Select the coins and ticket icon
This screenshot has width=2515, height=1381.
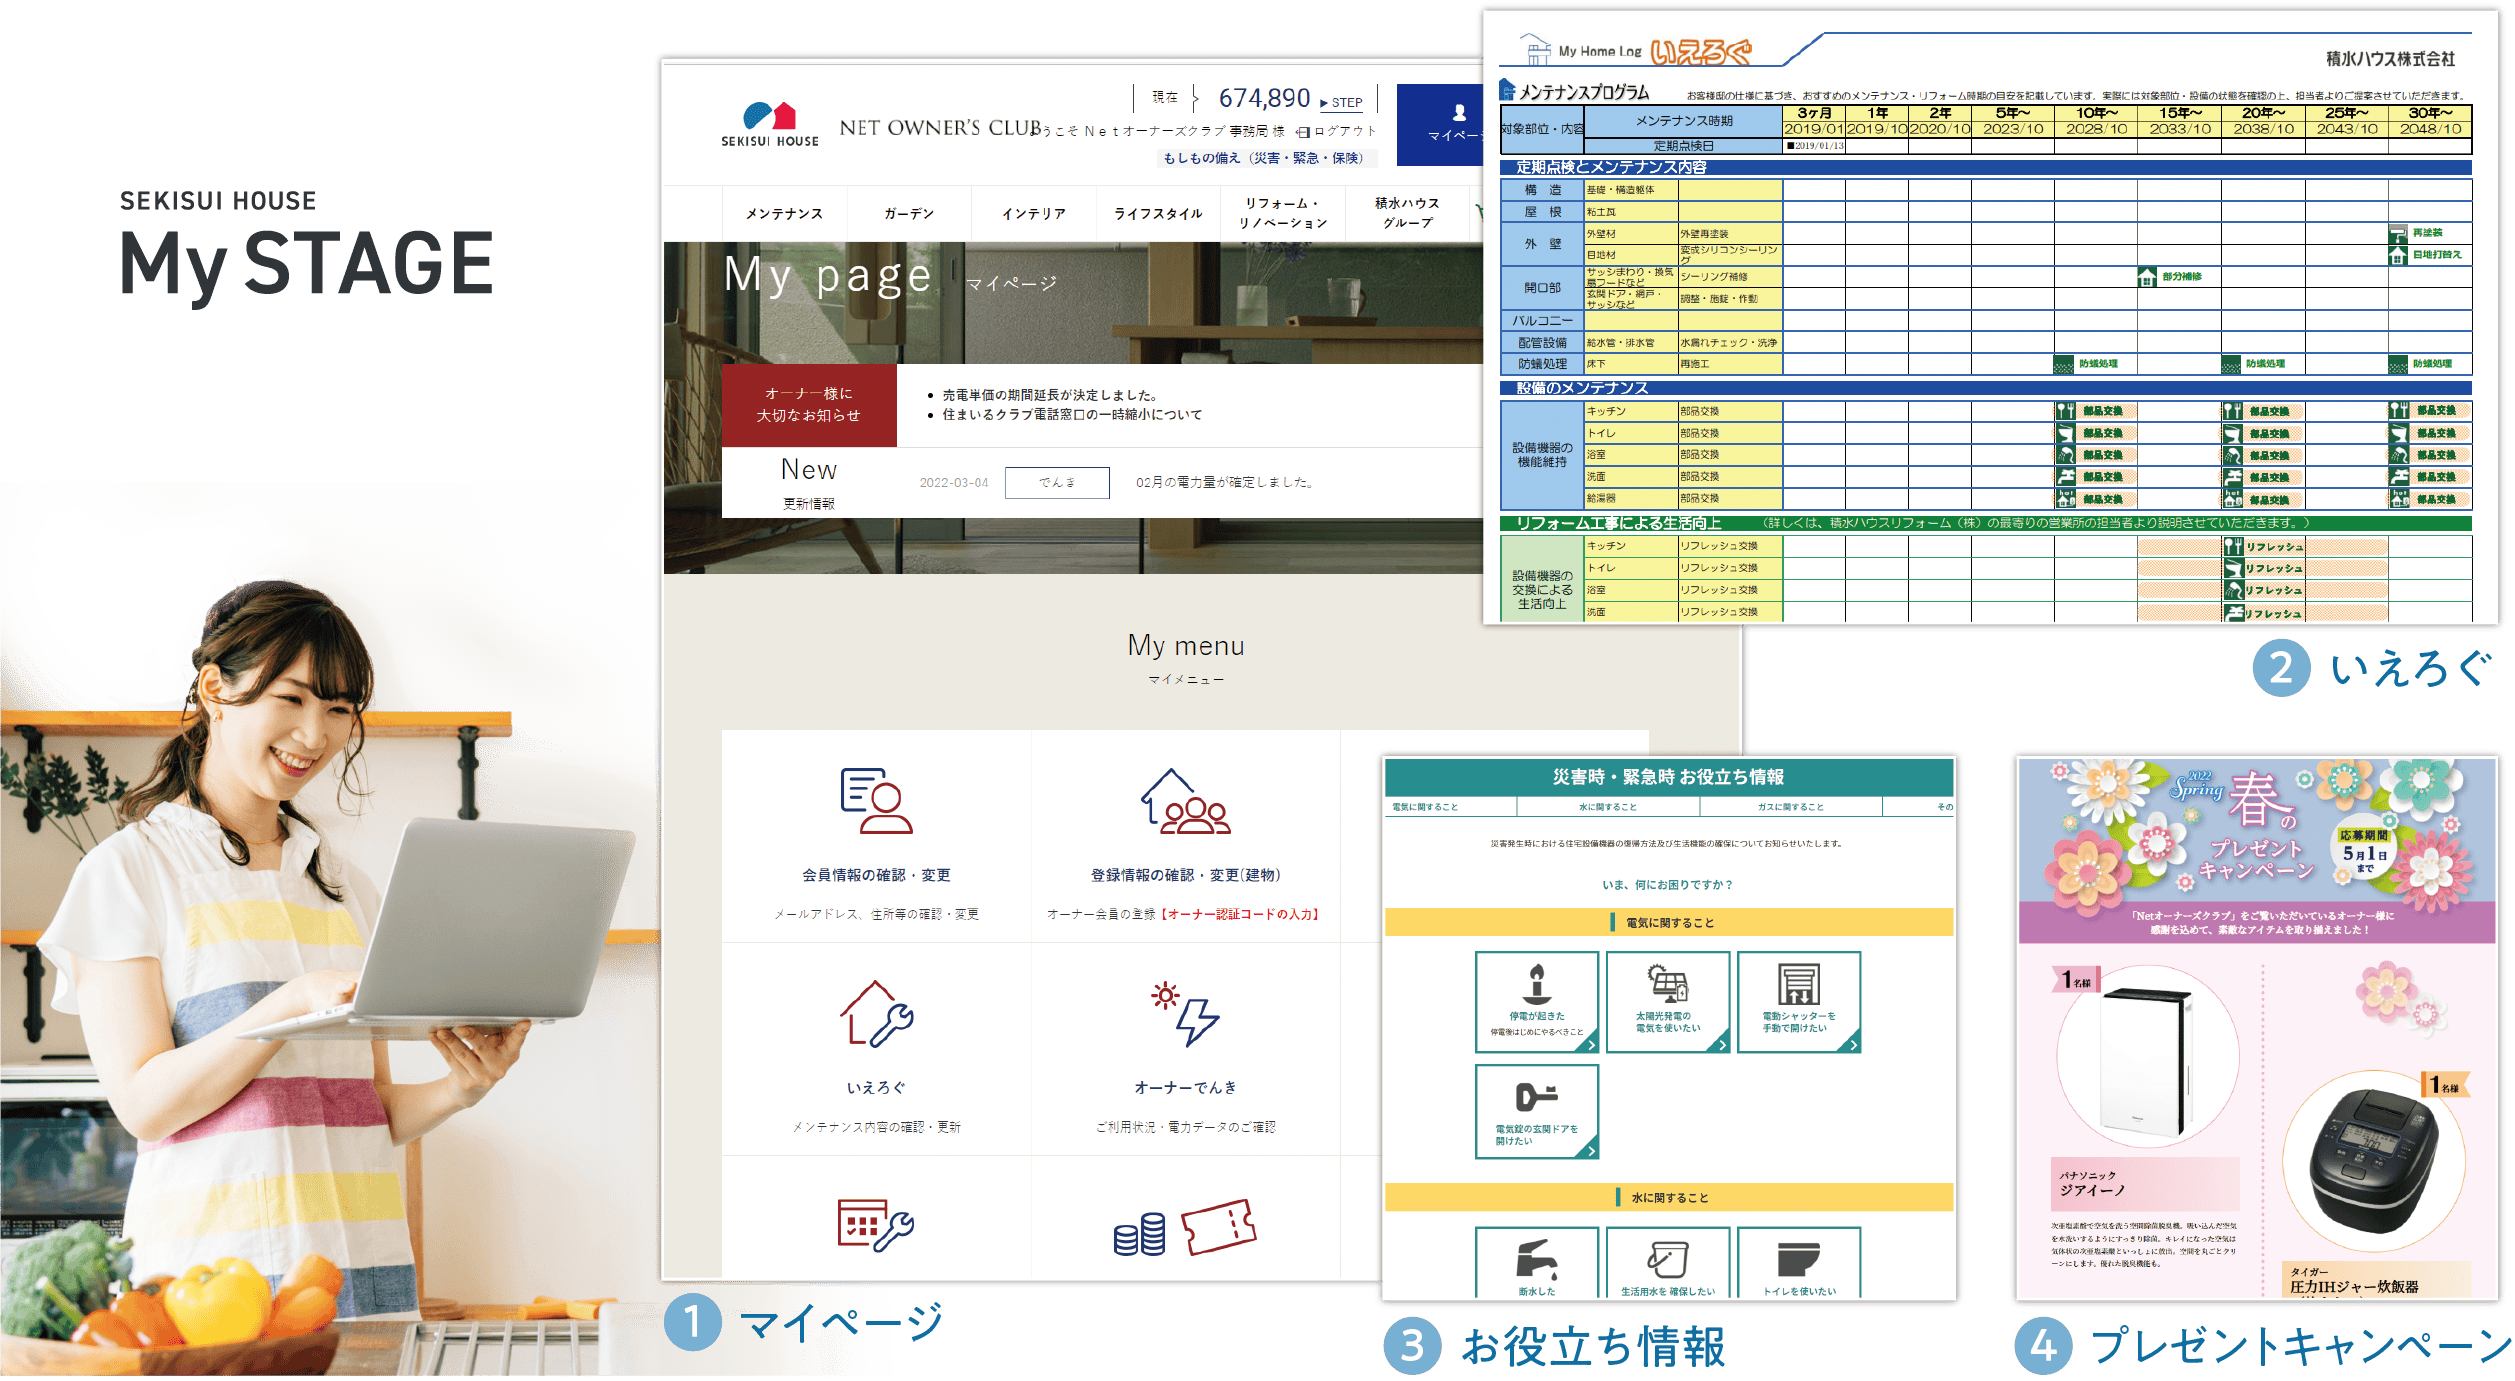1185,1227
